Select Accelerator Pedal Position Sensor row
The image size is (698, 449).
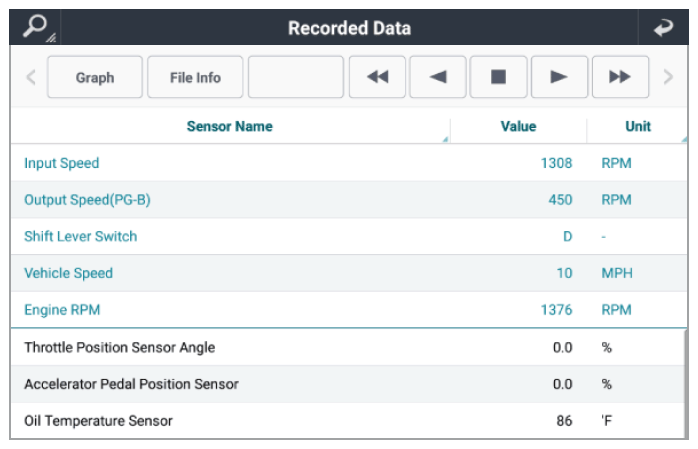pyautogui.click(x=347, y=384)
